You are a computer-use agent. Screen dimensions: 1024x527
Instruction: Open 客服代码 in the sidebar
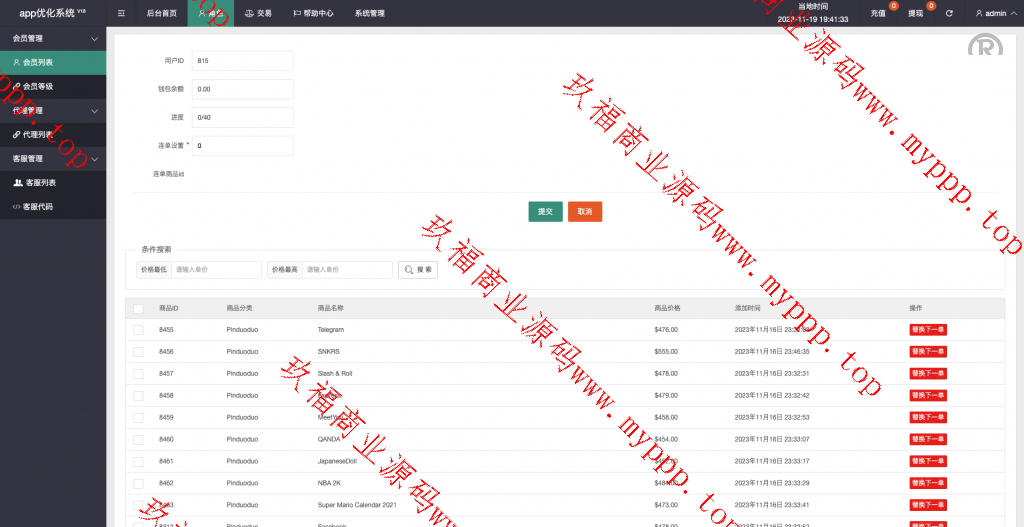[x=38, y=206]
